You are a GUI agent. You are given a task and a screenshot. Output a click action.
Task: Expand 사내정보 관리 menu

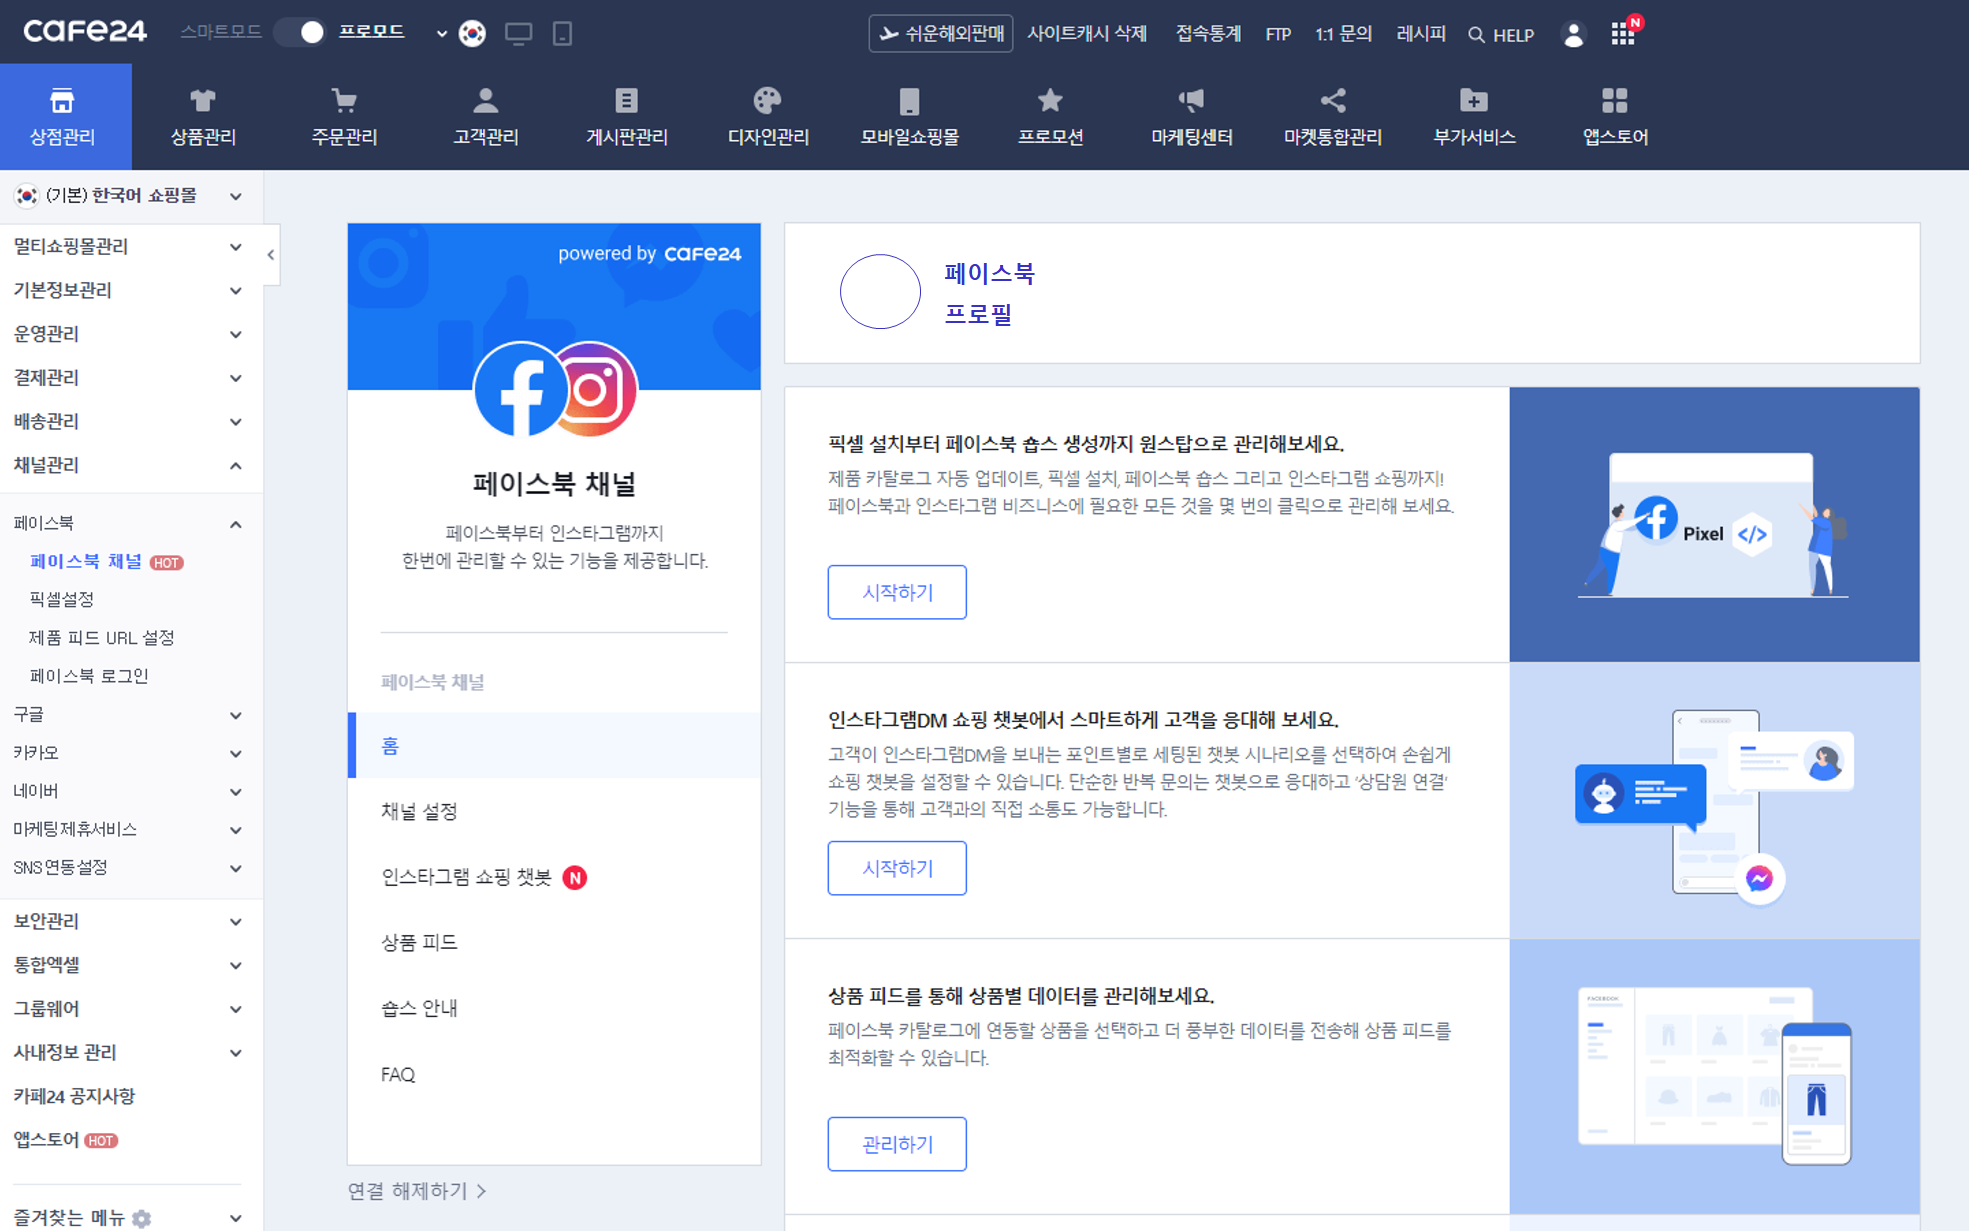(x=130, y=1052)
